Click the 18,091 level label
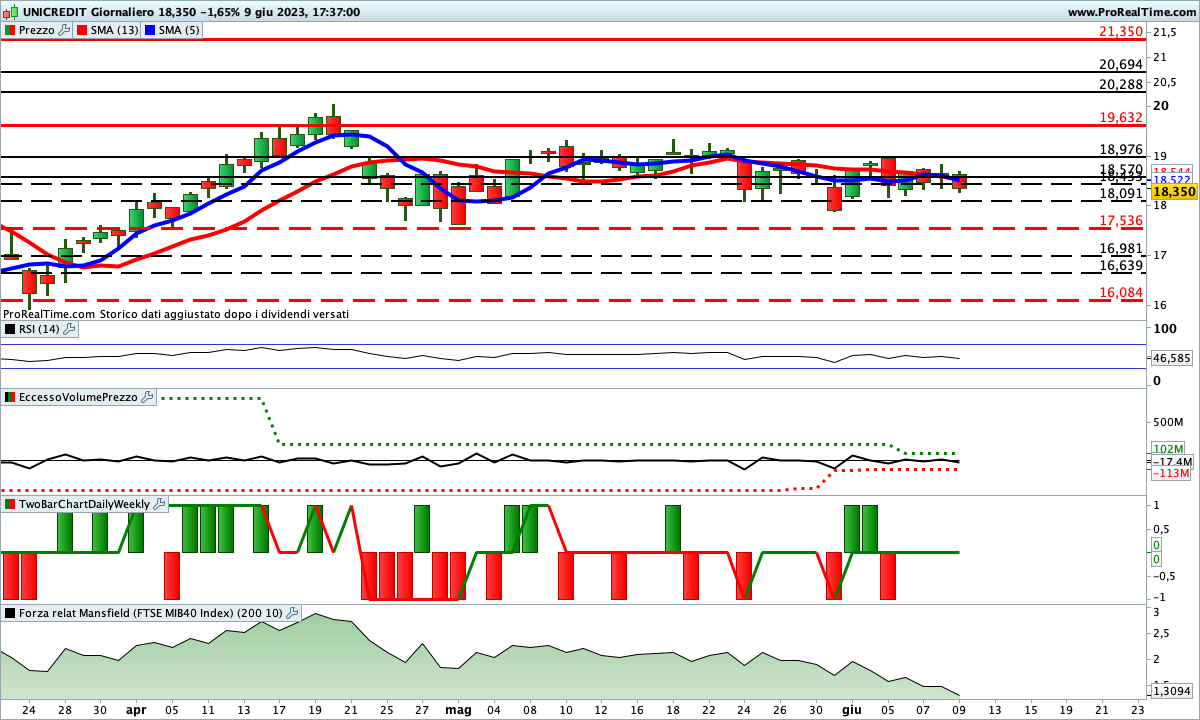 [x=1120, y=194]
